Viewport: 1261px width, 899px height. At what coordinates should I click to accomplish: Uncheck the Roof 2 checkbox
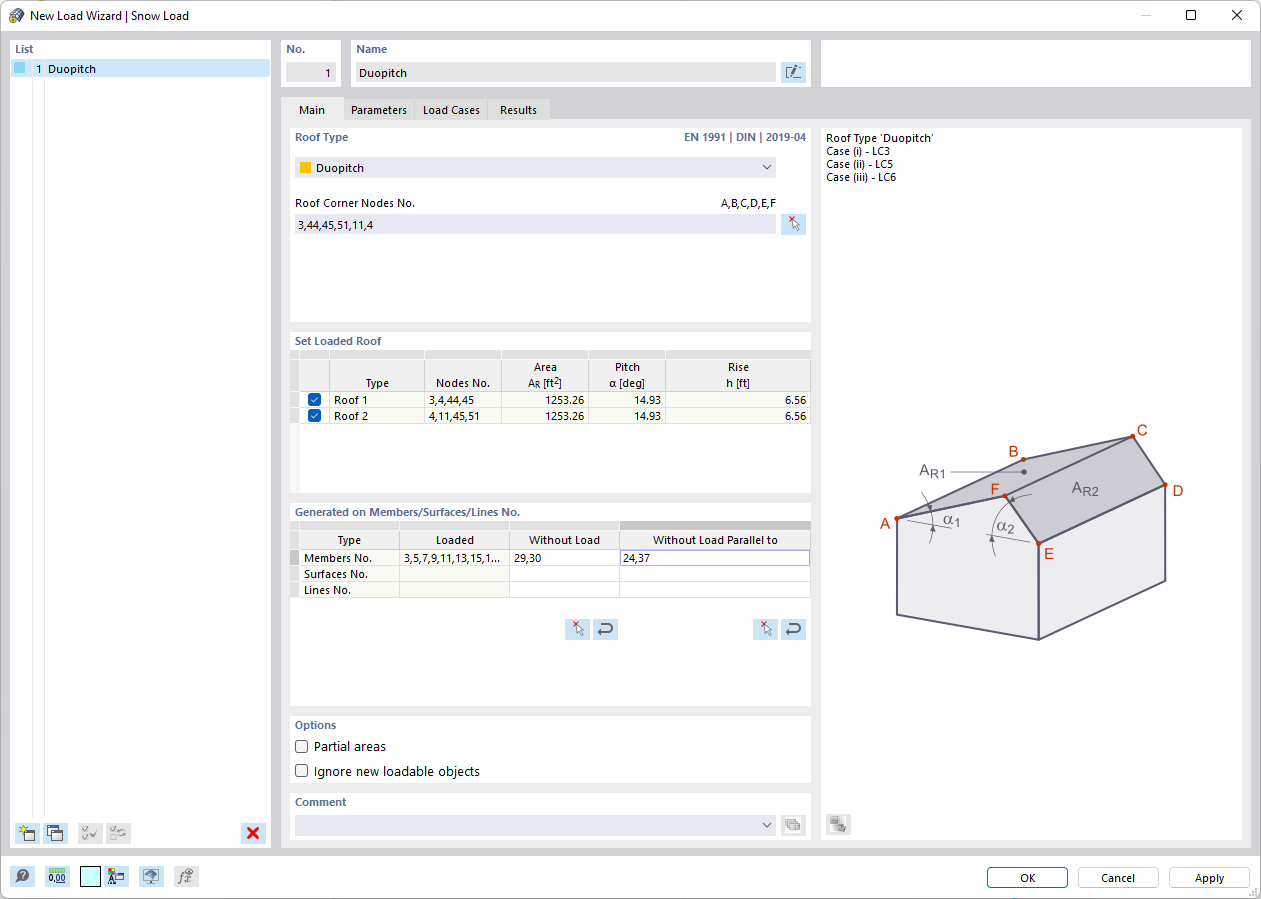click(314, 416)
